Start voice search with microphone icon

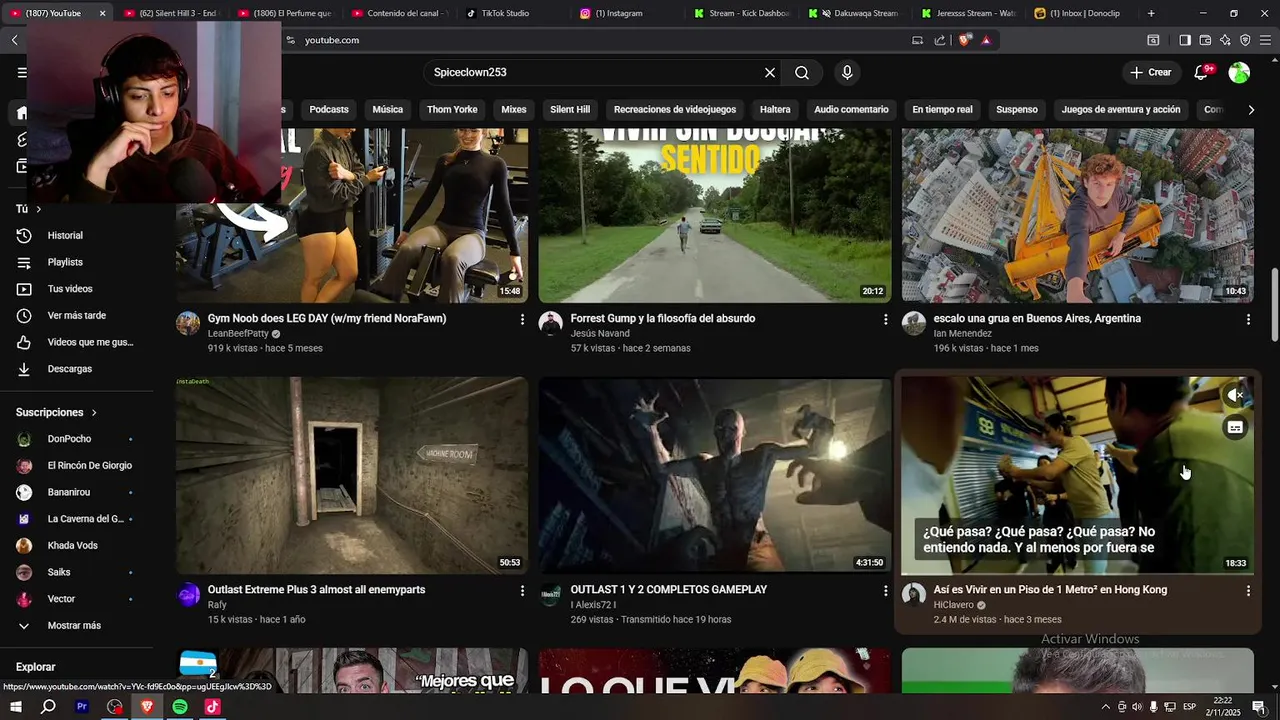pyautogui.click(x=847, y=72)
